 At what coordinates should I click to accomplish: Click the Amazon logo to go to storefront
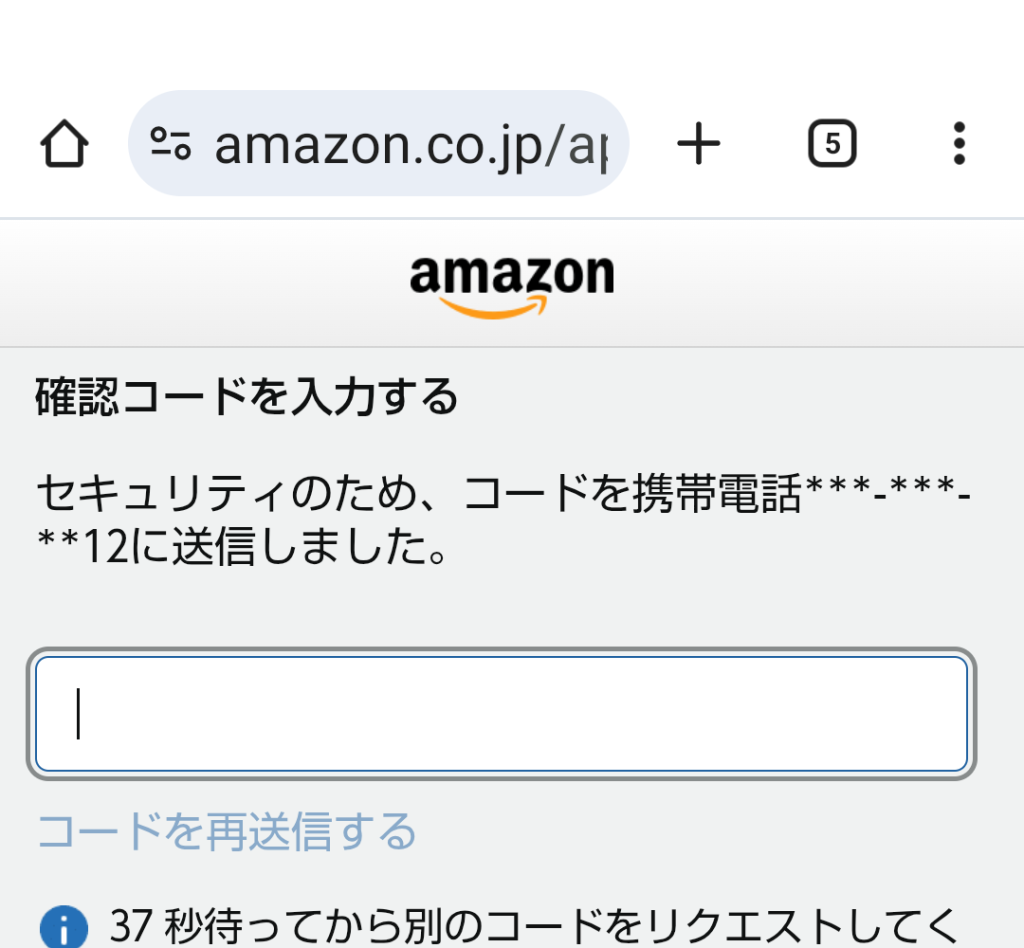[512, 280]
